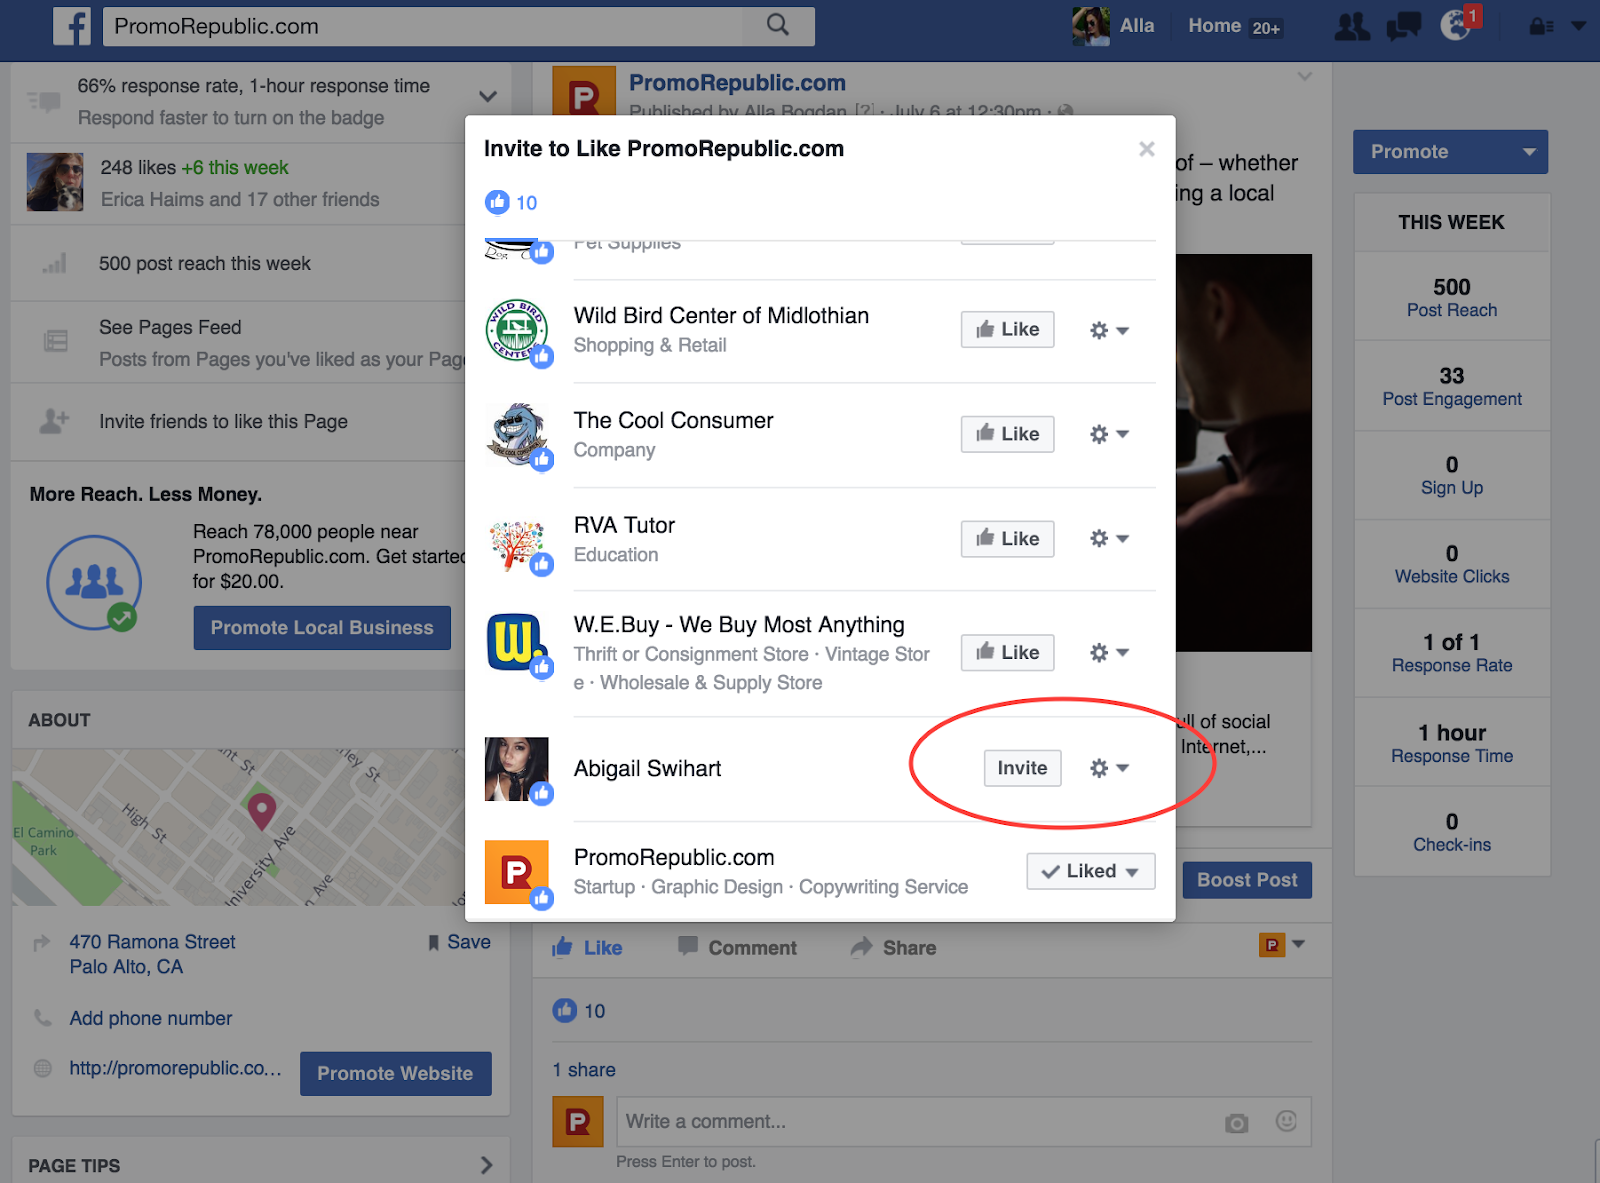Image resolution: width=1600 pixels, height=1183 pixels.
Task: Open the map thumbnail in About
Action: (x=238, y=828)
